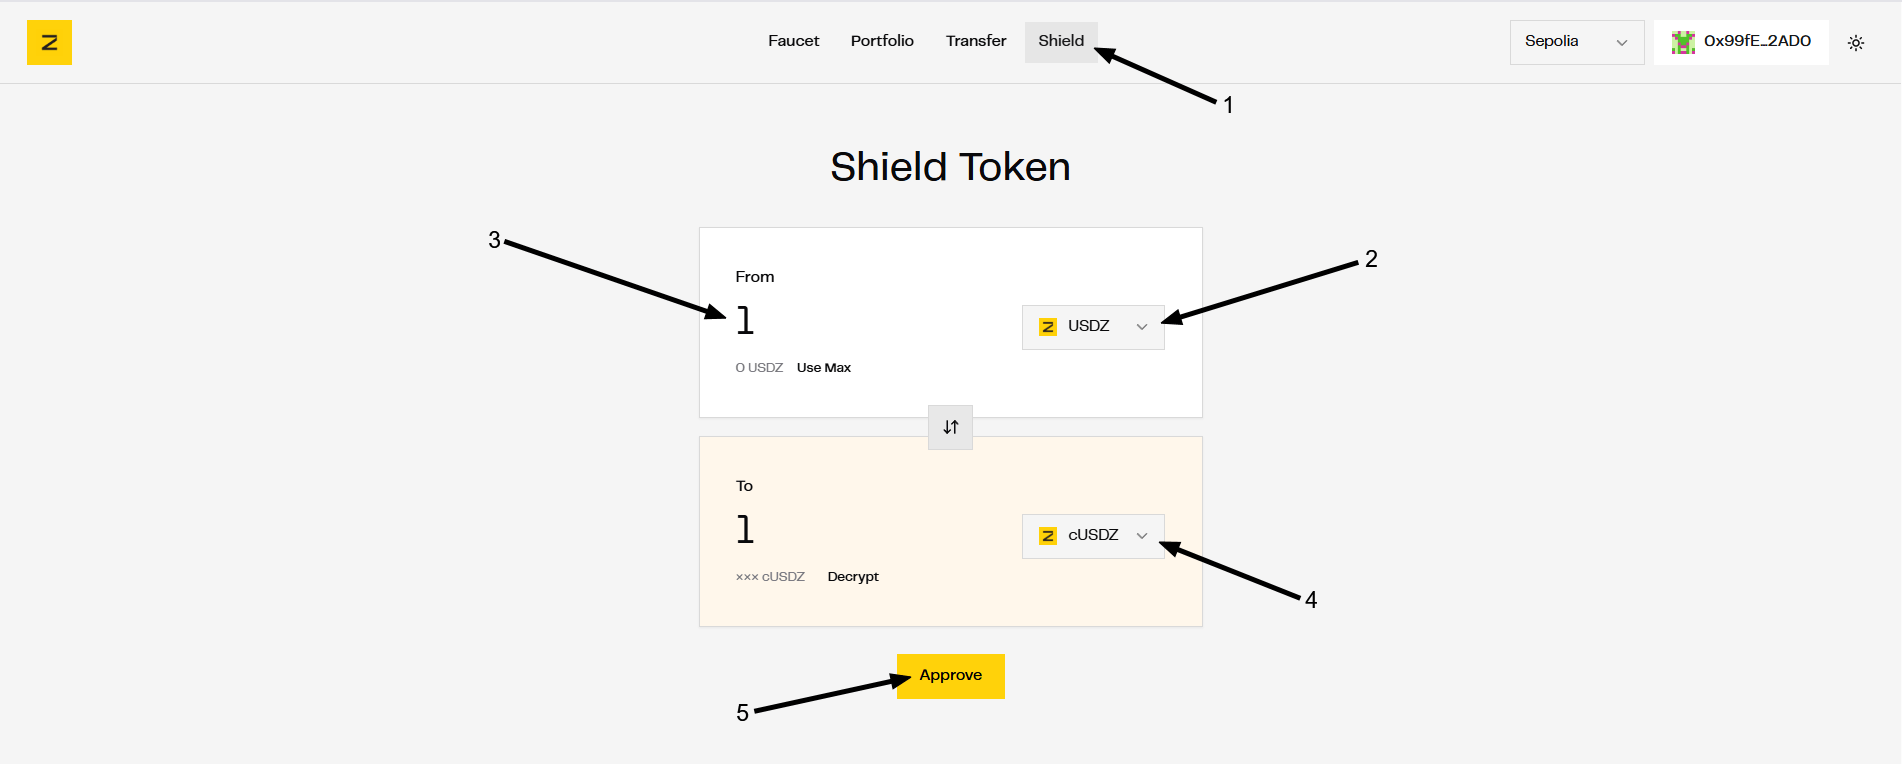
Task: Go to the Portfolio tab
Action: 882,41
